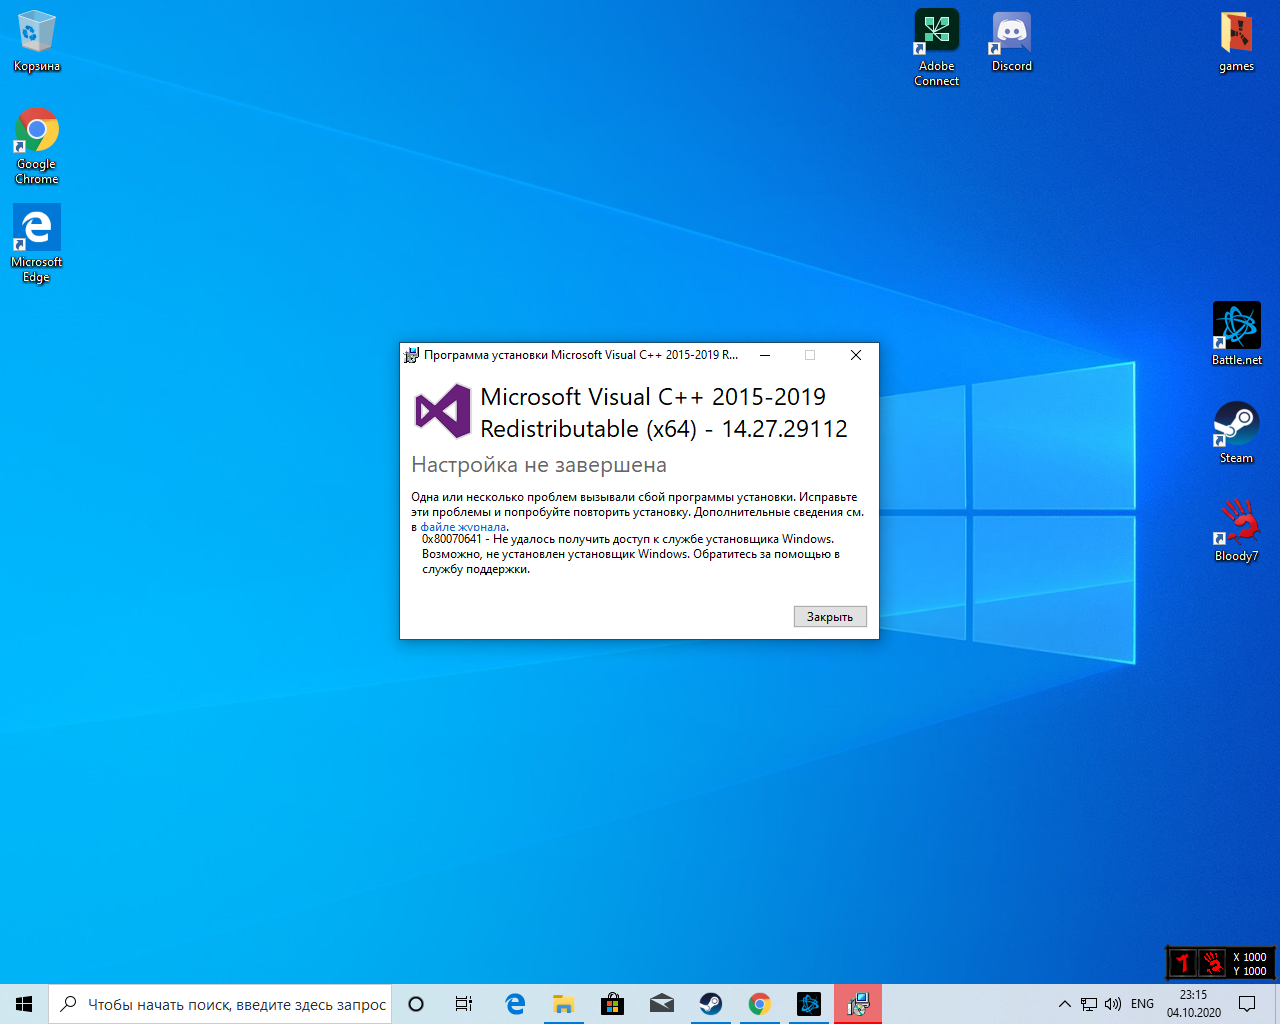The image size is (1280, 1024).
Task: Open Steam from the taskbar
Action: pos(711,1004)
